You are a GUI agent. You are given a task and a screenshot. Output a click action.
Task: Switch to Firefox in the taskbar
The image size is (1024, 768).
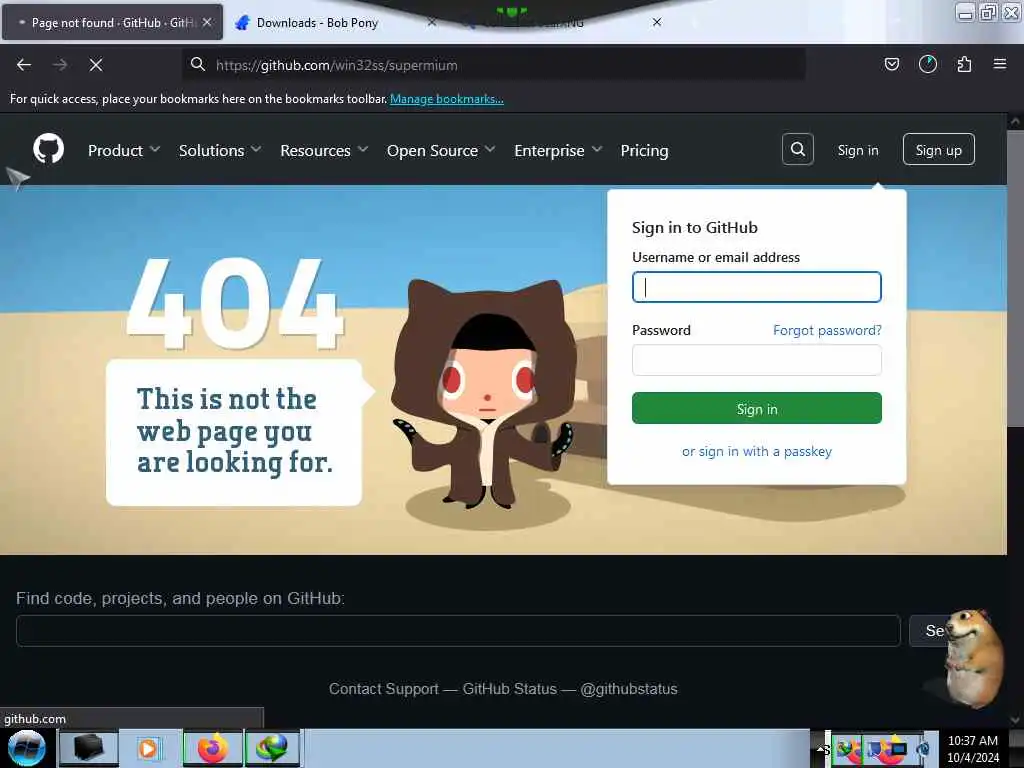click(212, 748)
